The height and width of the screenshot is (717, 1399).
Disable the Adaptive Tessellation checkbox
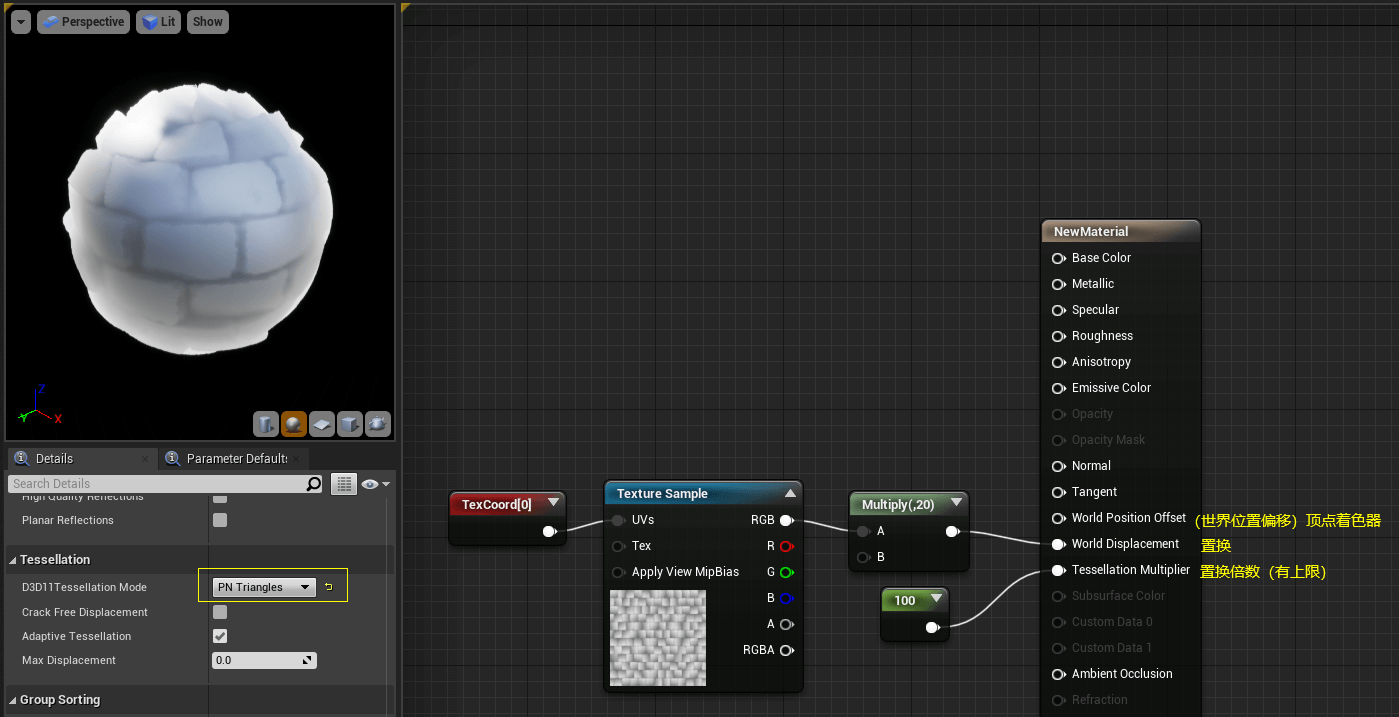coord(220,636)
